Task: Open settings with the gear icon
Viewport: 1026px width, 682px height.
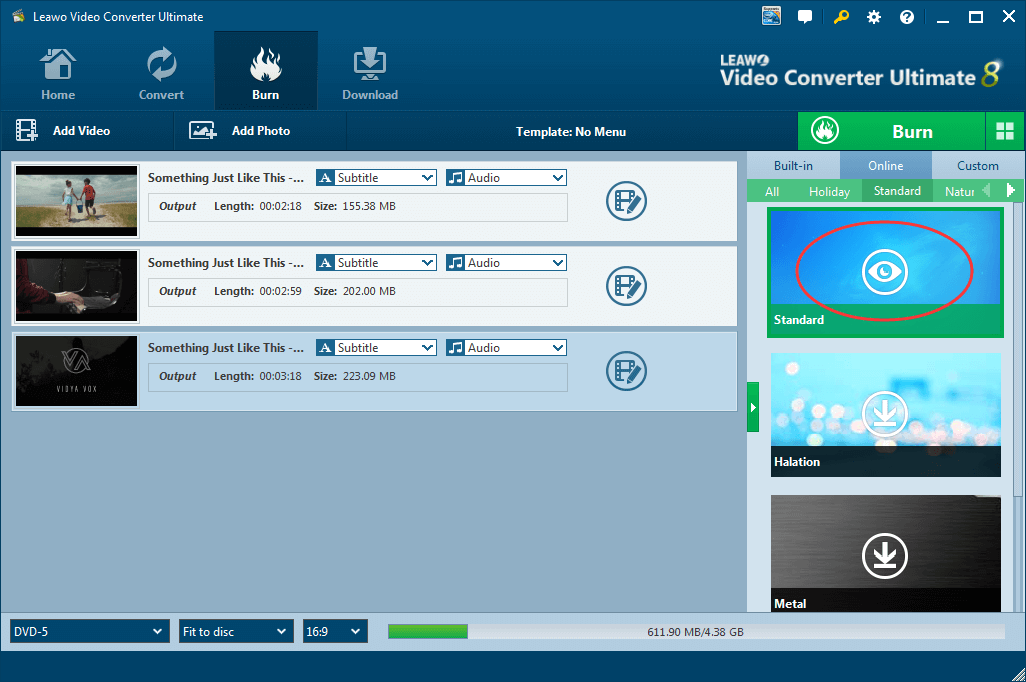Action: point(874,17)
